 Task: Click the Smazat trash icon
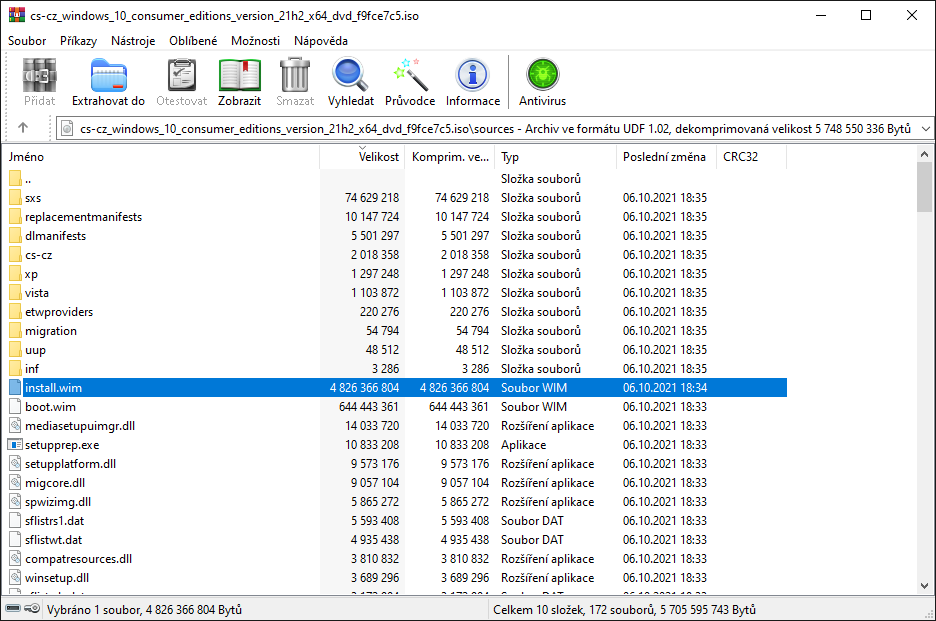tap(295, 75)
